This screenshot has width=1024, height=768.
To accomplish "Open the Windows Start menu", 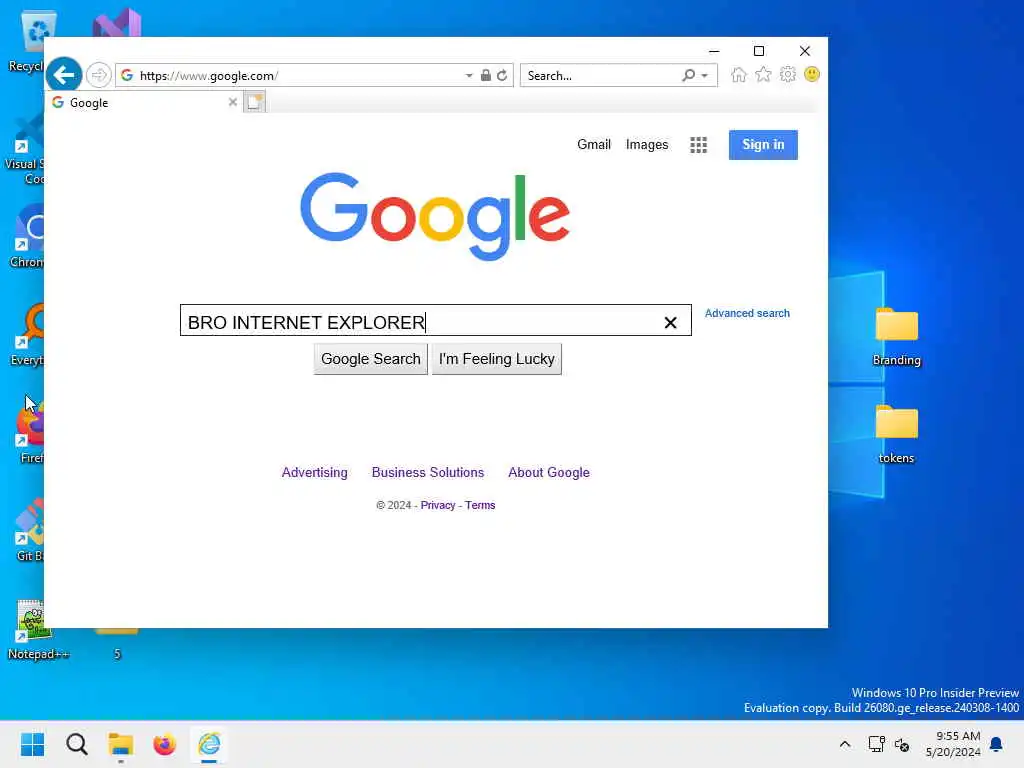I will [33, 744].
